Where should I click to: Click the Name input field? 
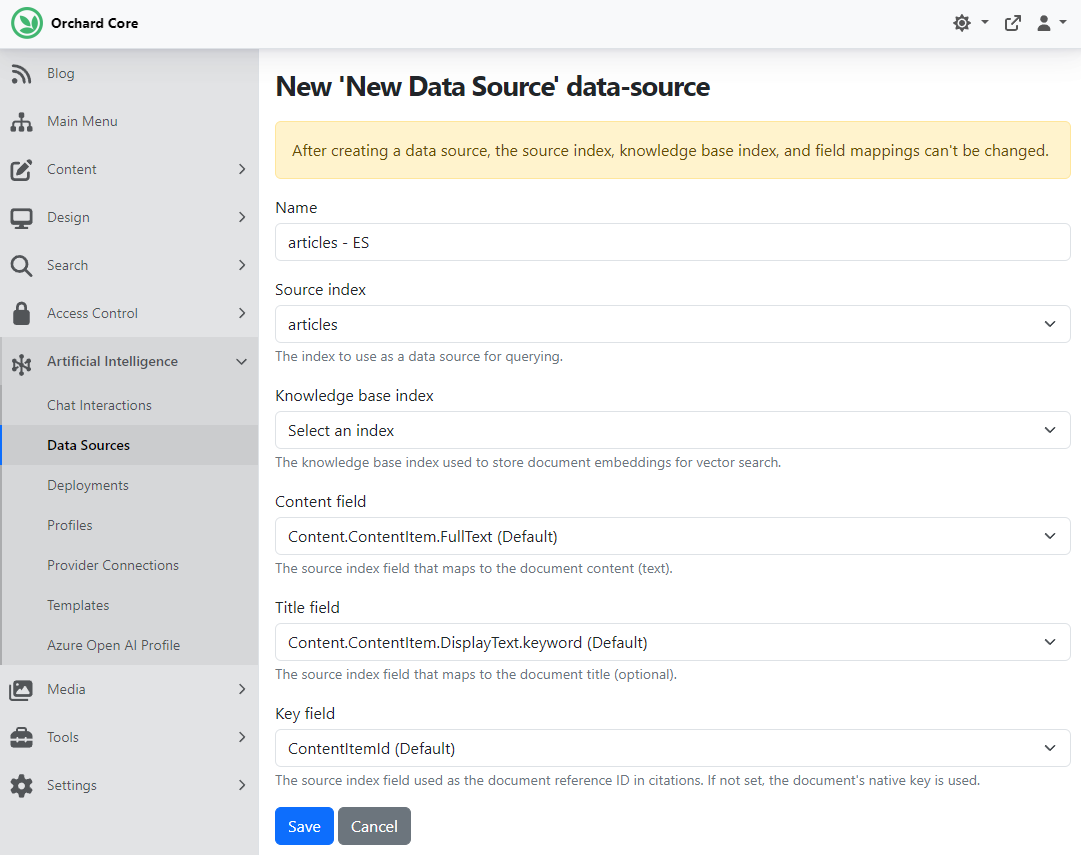point(672,242)
